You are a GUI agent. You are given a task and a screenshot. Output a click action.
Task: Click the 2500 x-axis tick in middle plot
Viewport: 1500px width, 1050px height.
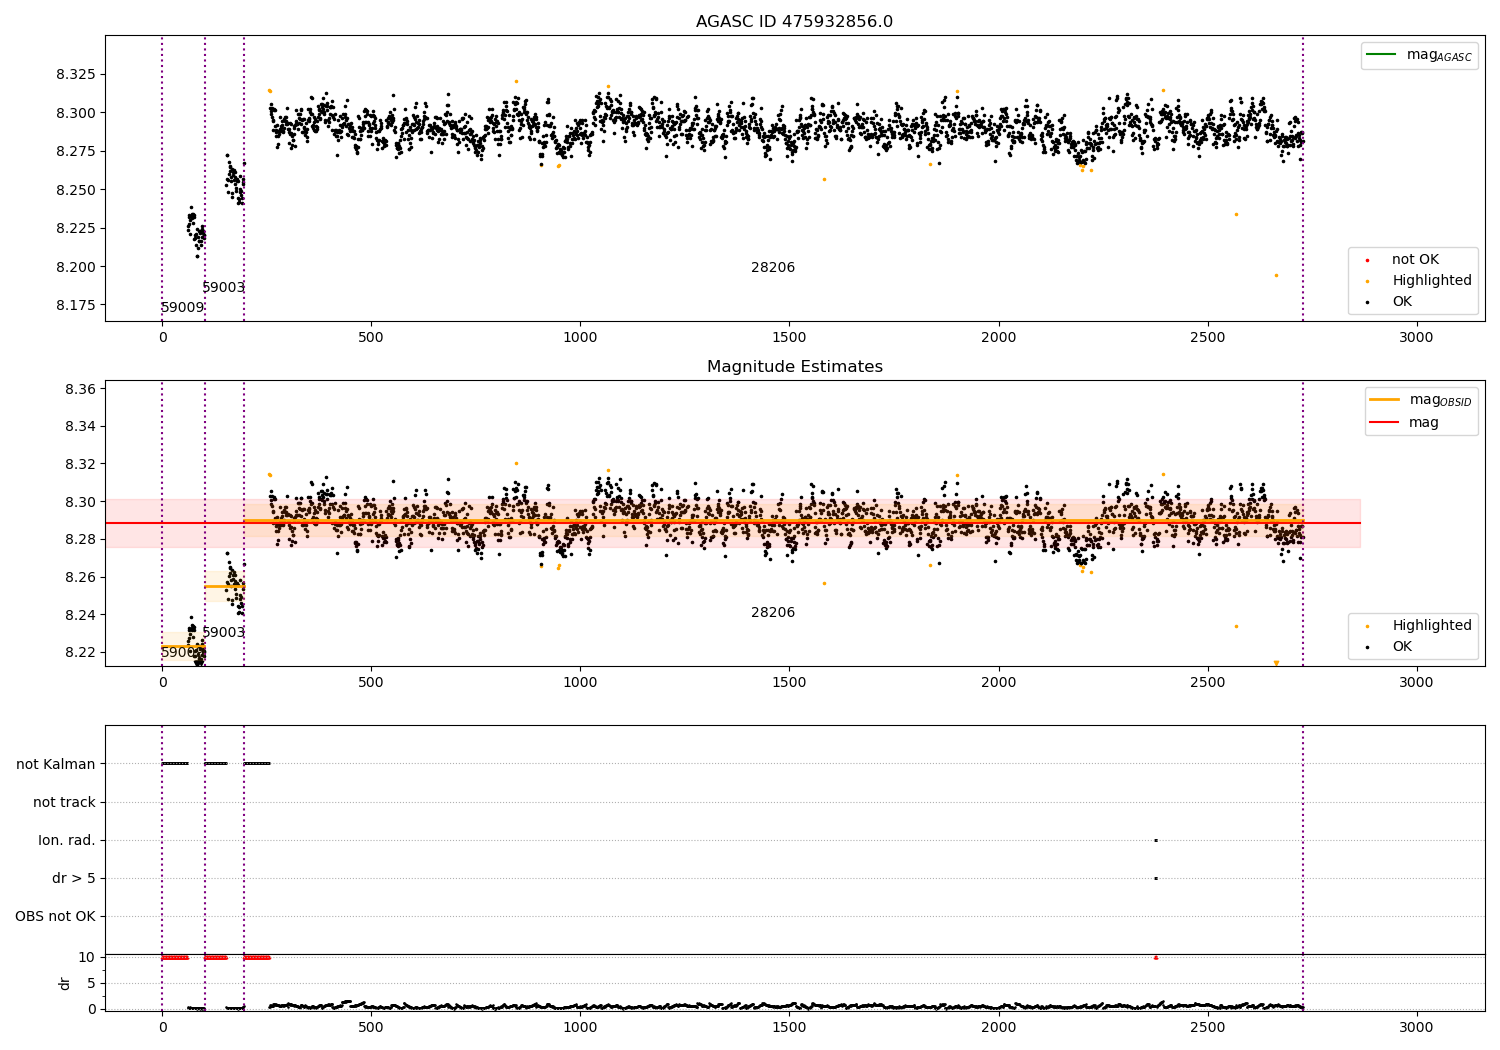click(1207, 683)
